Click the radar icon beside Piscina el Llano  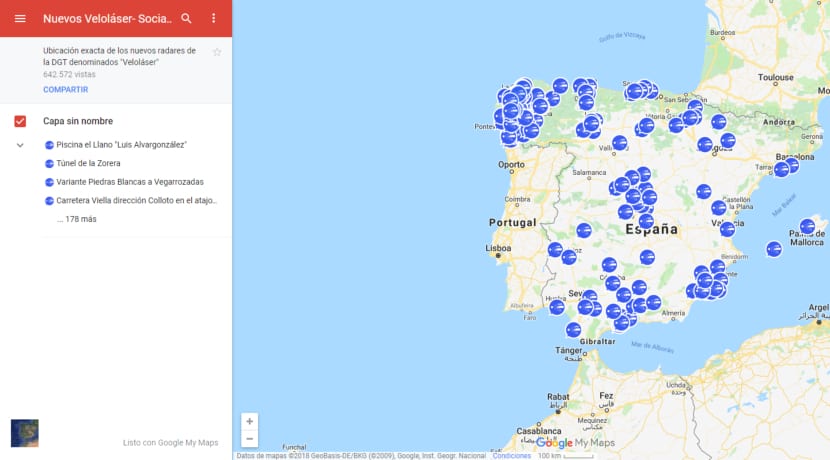point(50,145)
